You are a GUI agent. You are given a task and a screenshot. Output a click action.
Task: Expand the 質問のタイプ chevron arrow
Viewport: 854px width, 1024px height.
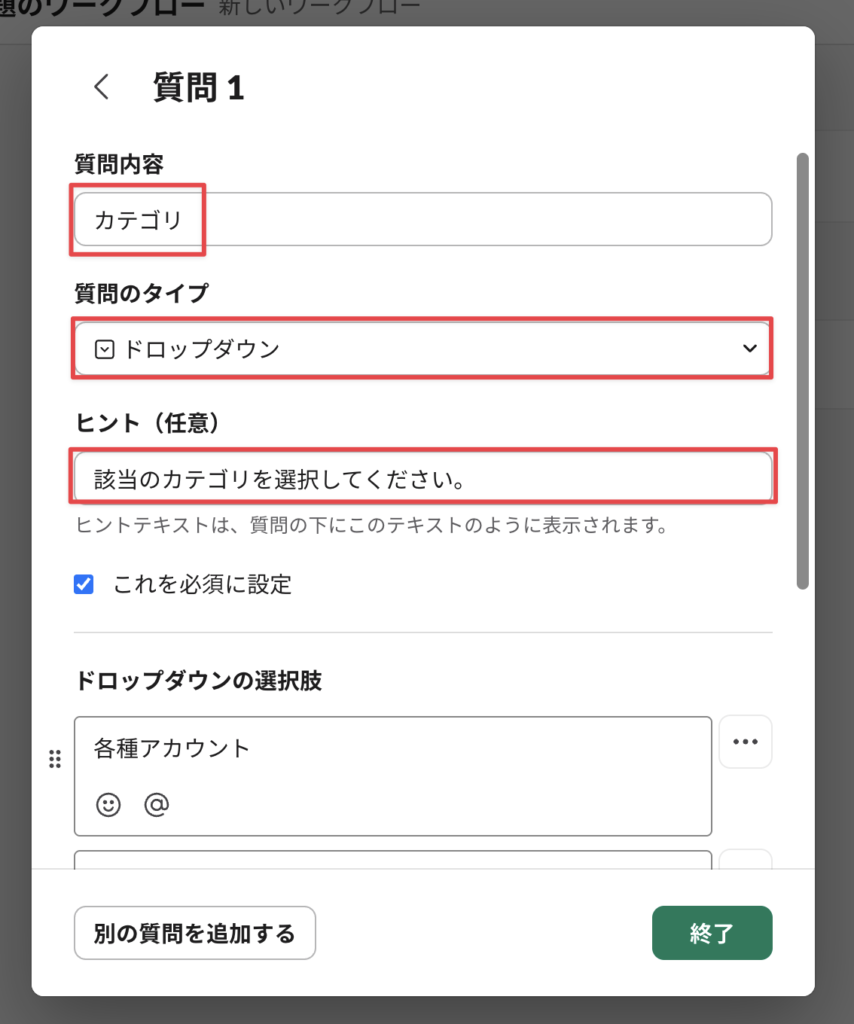point(749,349)
